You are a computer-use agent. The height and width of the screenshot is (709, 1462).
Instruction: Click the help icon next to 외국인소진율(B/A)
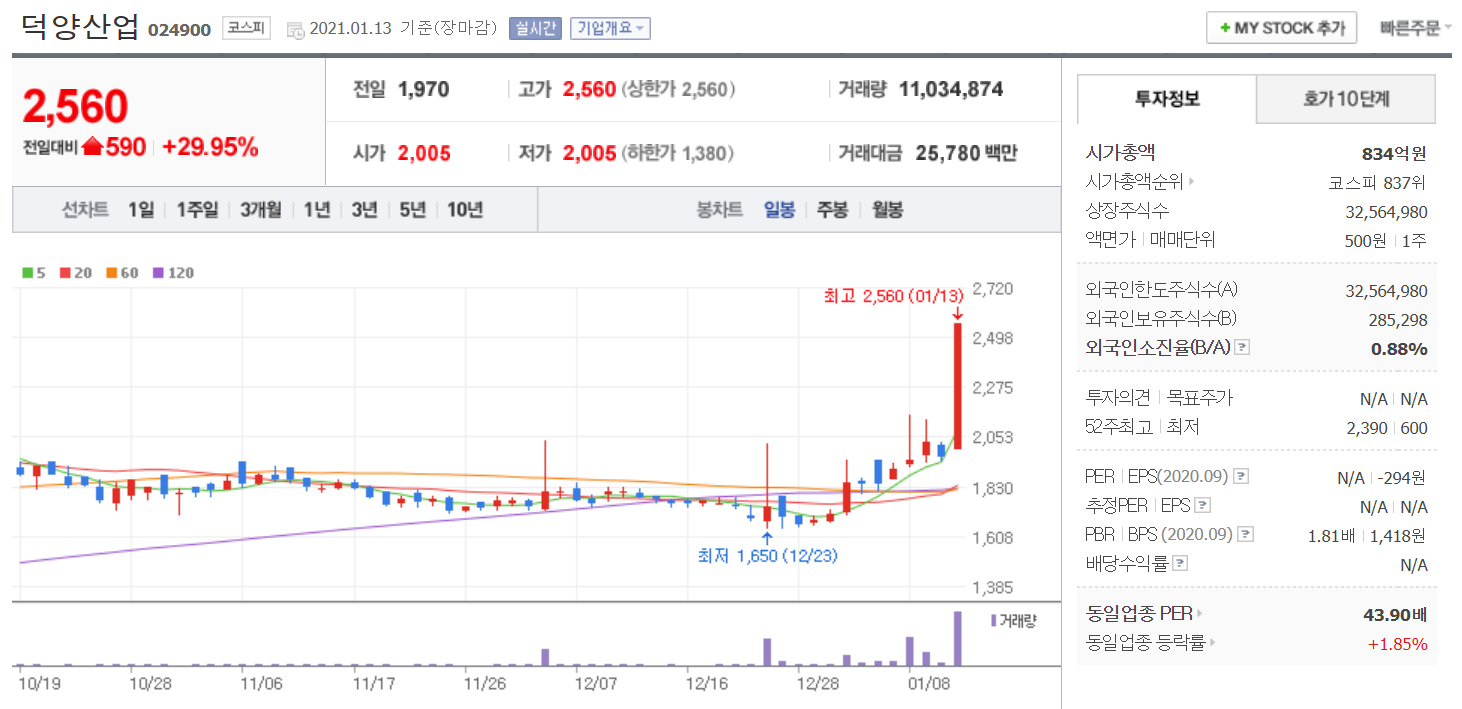pos(1242,348)
